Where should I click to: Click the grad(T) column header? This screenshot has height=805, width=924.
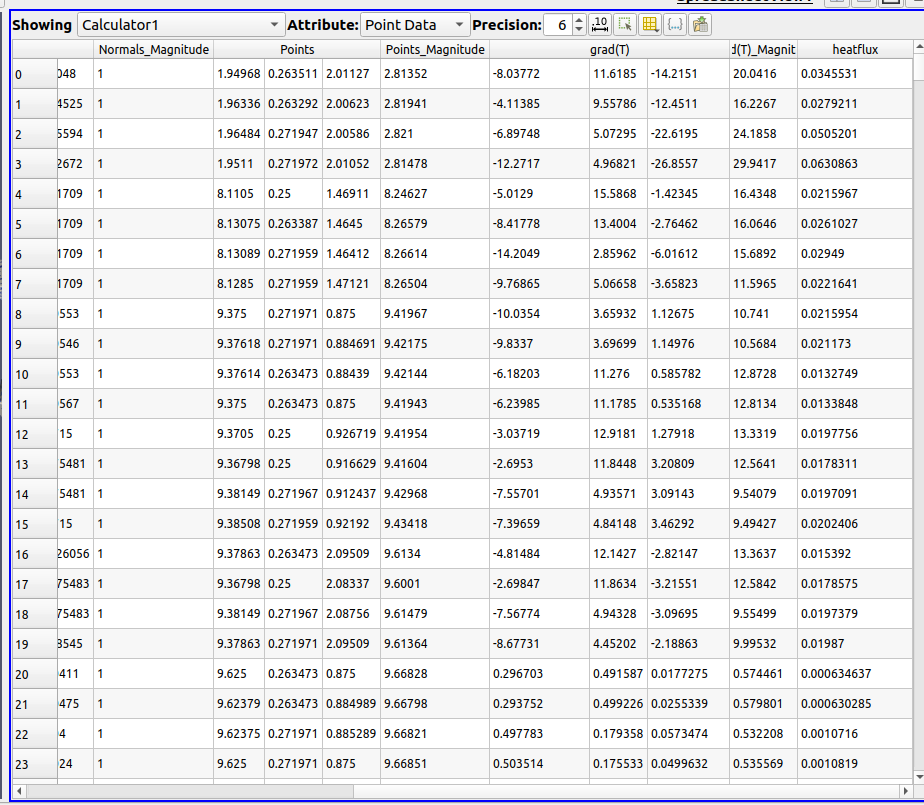[x=612, y=49]
